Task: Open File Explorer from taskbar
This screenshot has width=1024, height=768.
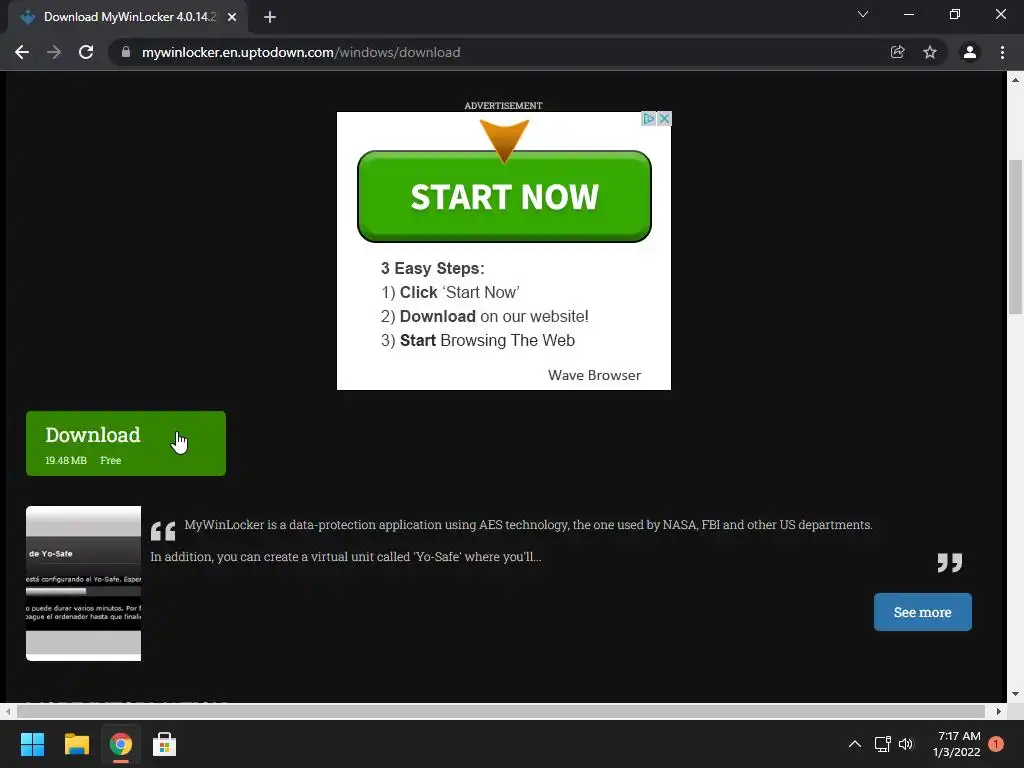Action: point(76,744)
